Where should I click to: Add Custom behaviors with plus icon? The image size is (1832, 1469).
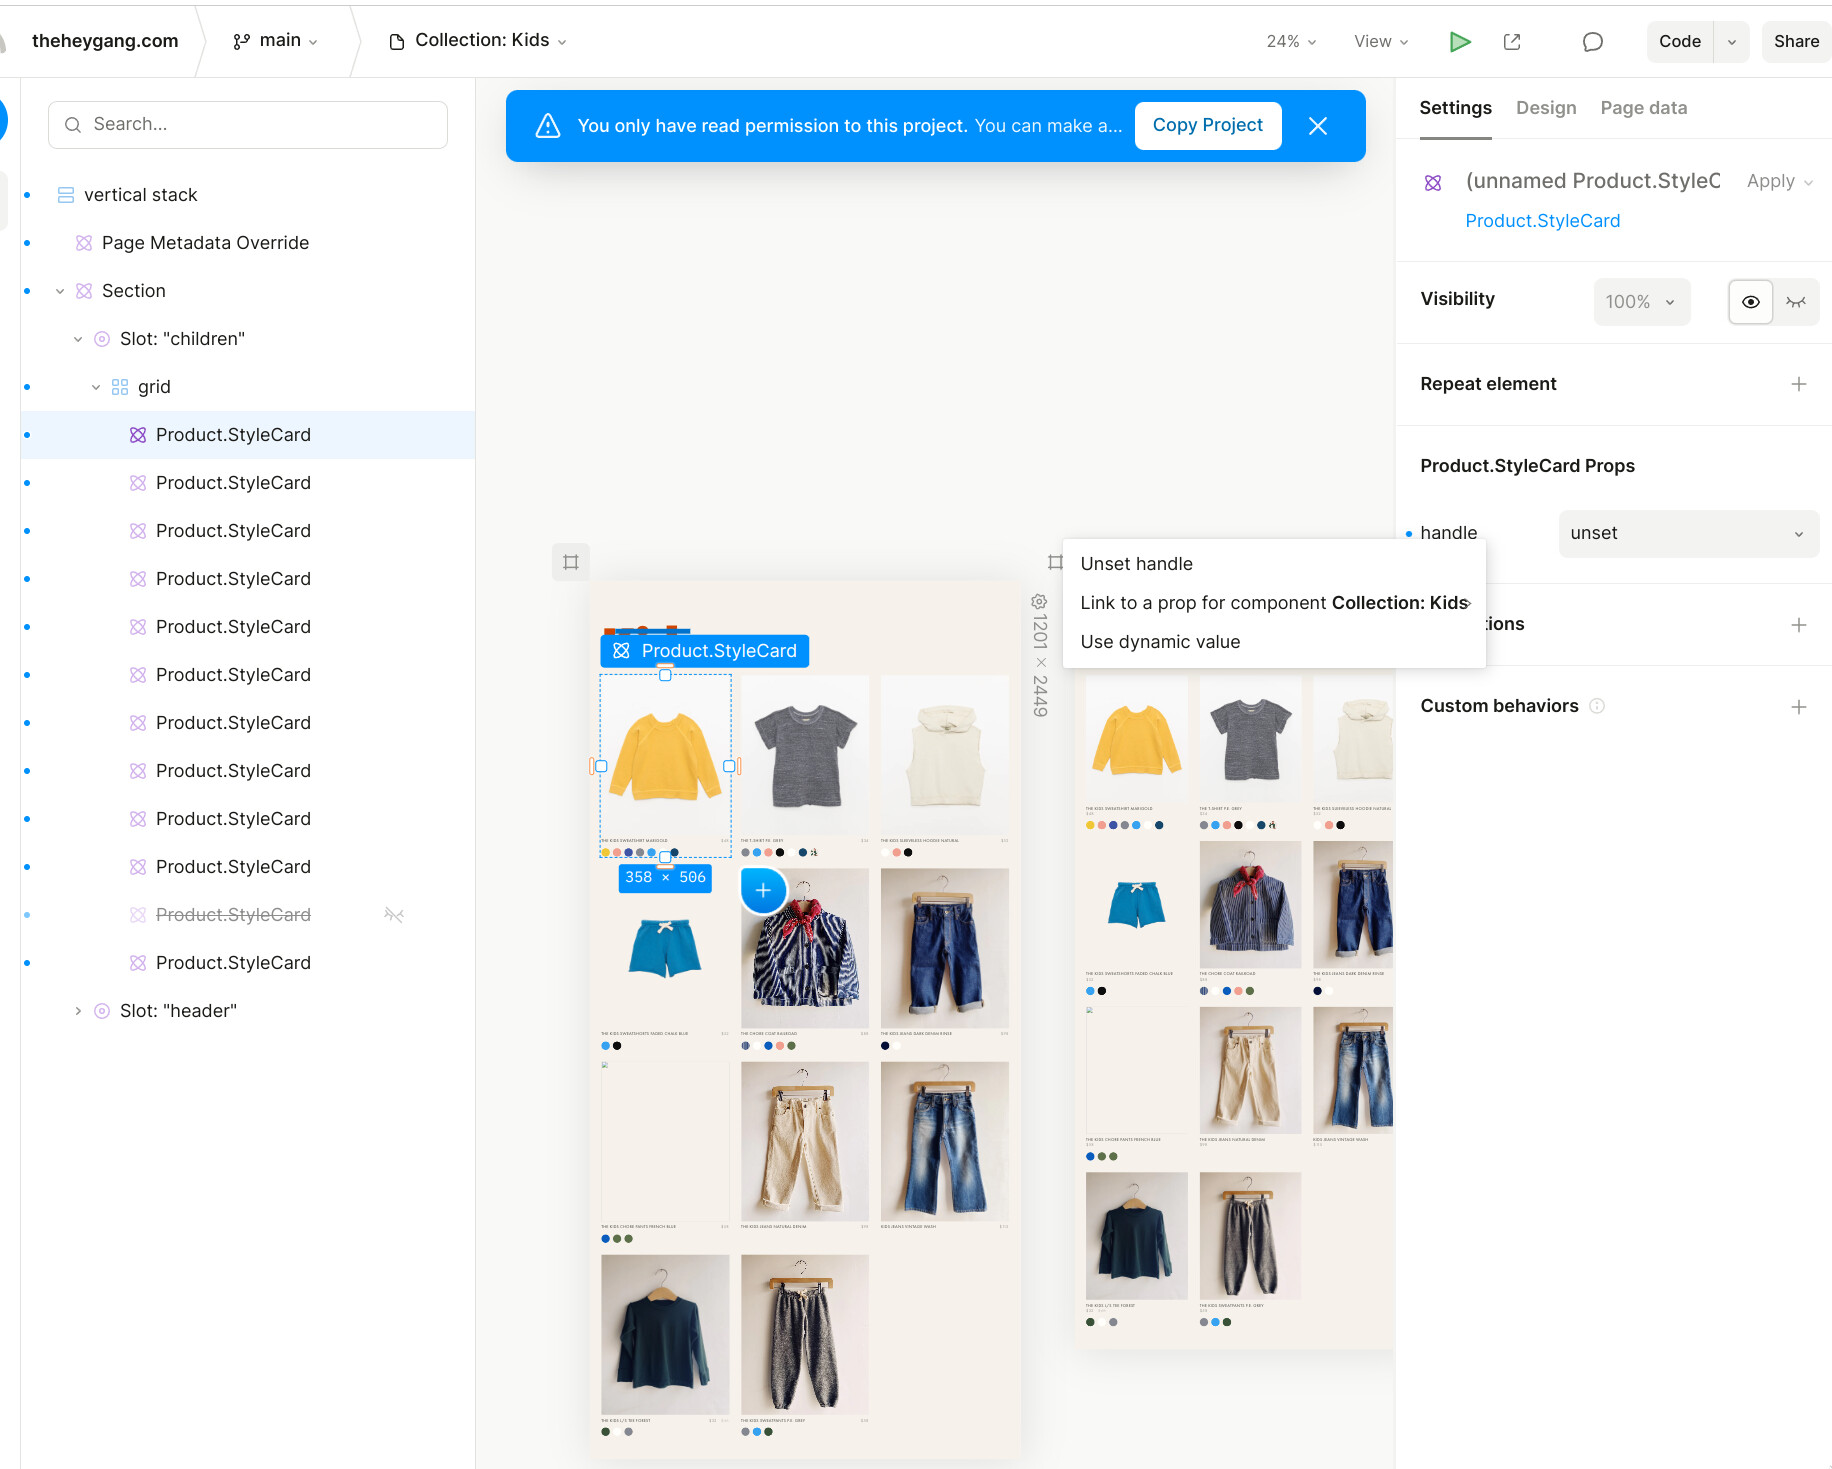point(1799,707)
